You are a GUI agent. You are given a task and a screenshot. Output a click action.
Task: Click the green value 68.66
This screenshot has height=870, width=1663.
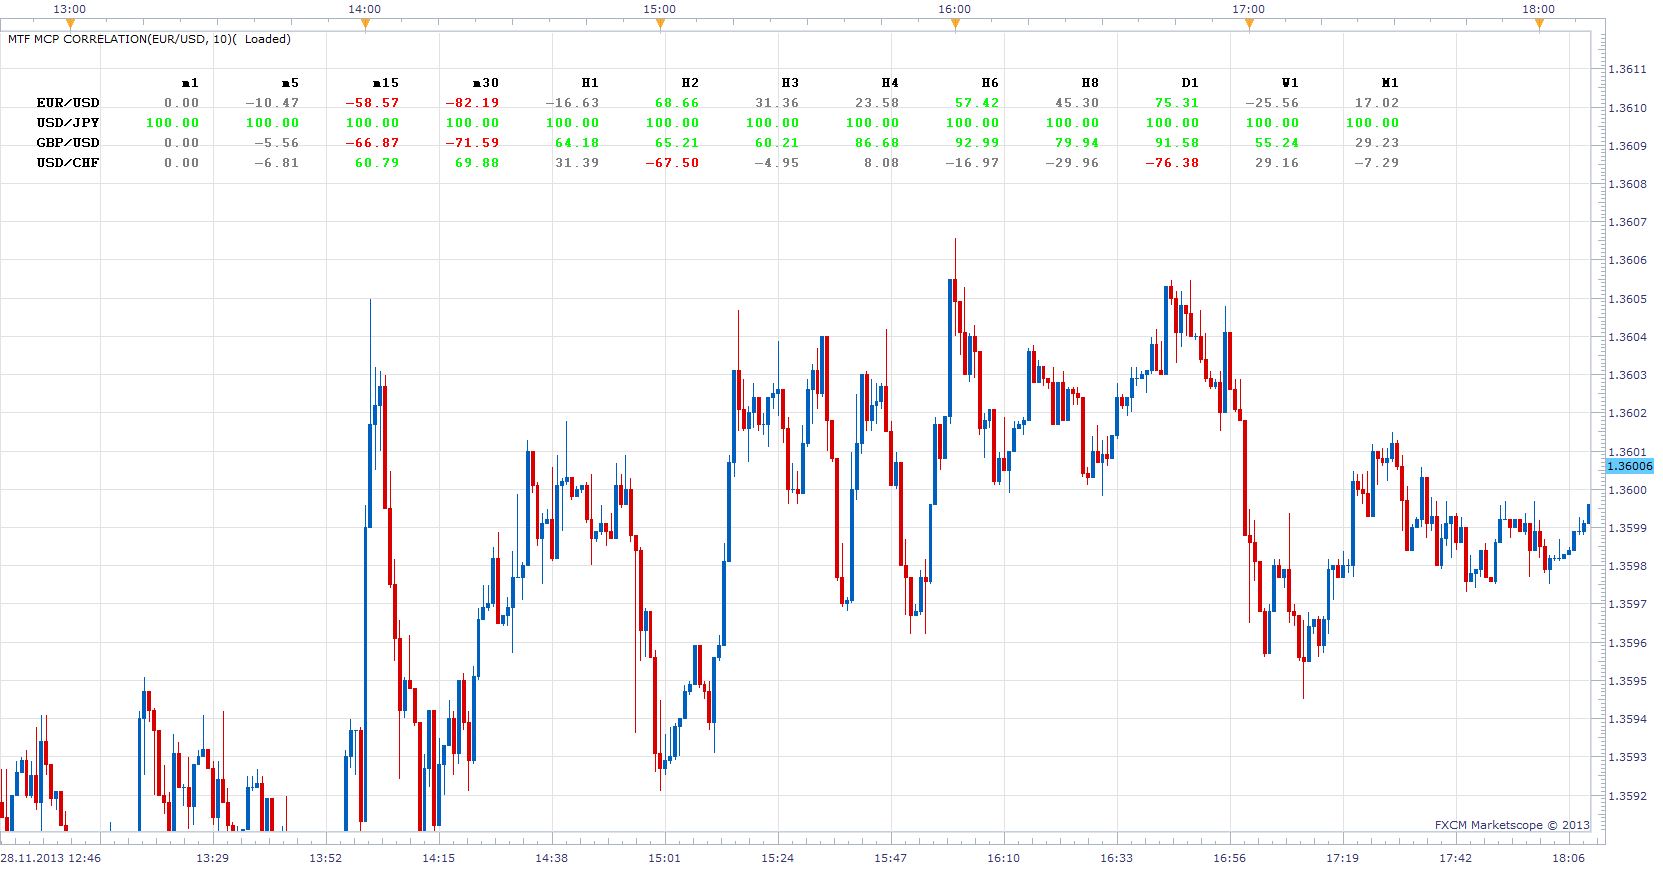tap(677, 103)
